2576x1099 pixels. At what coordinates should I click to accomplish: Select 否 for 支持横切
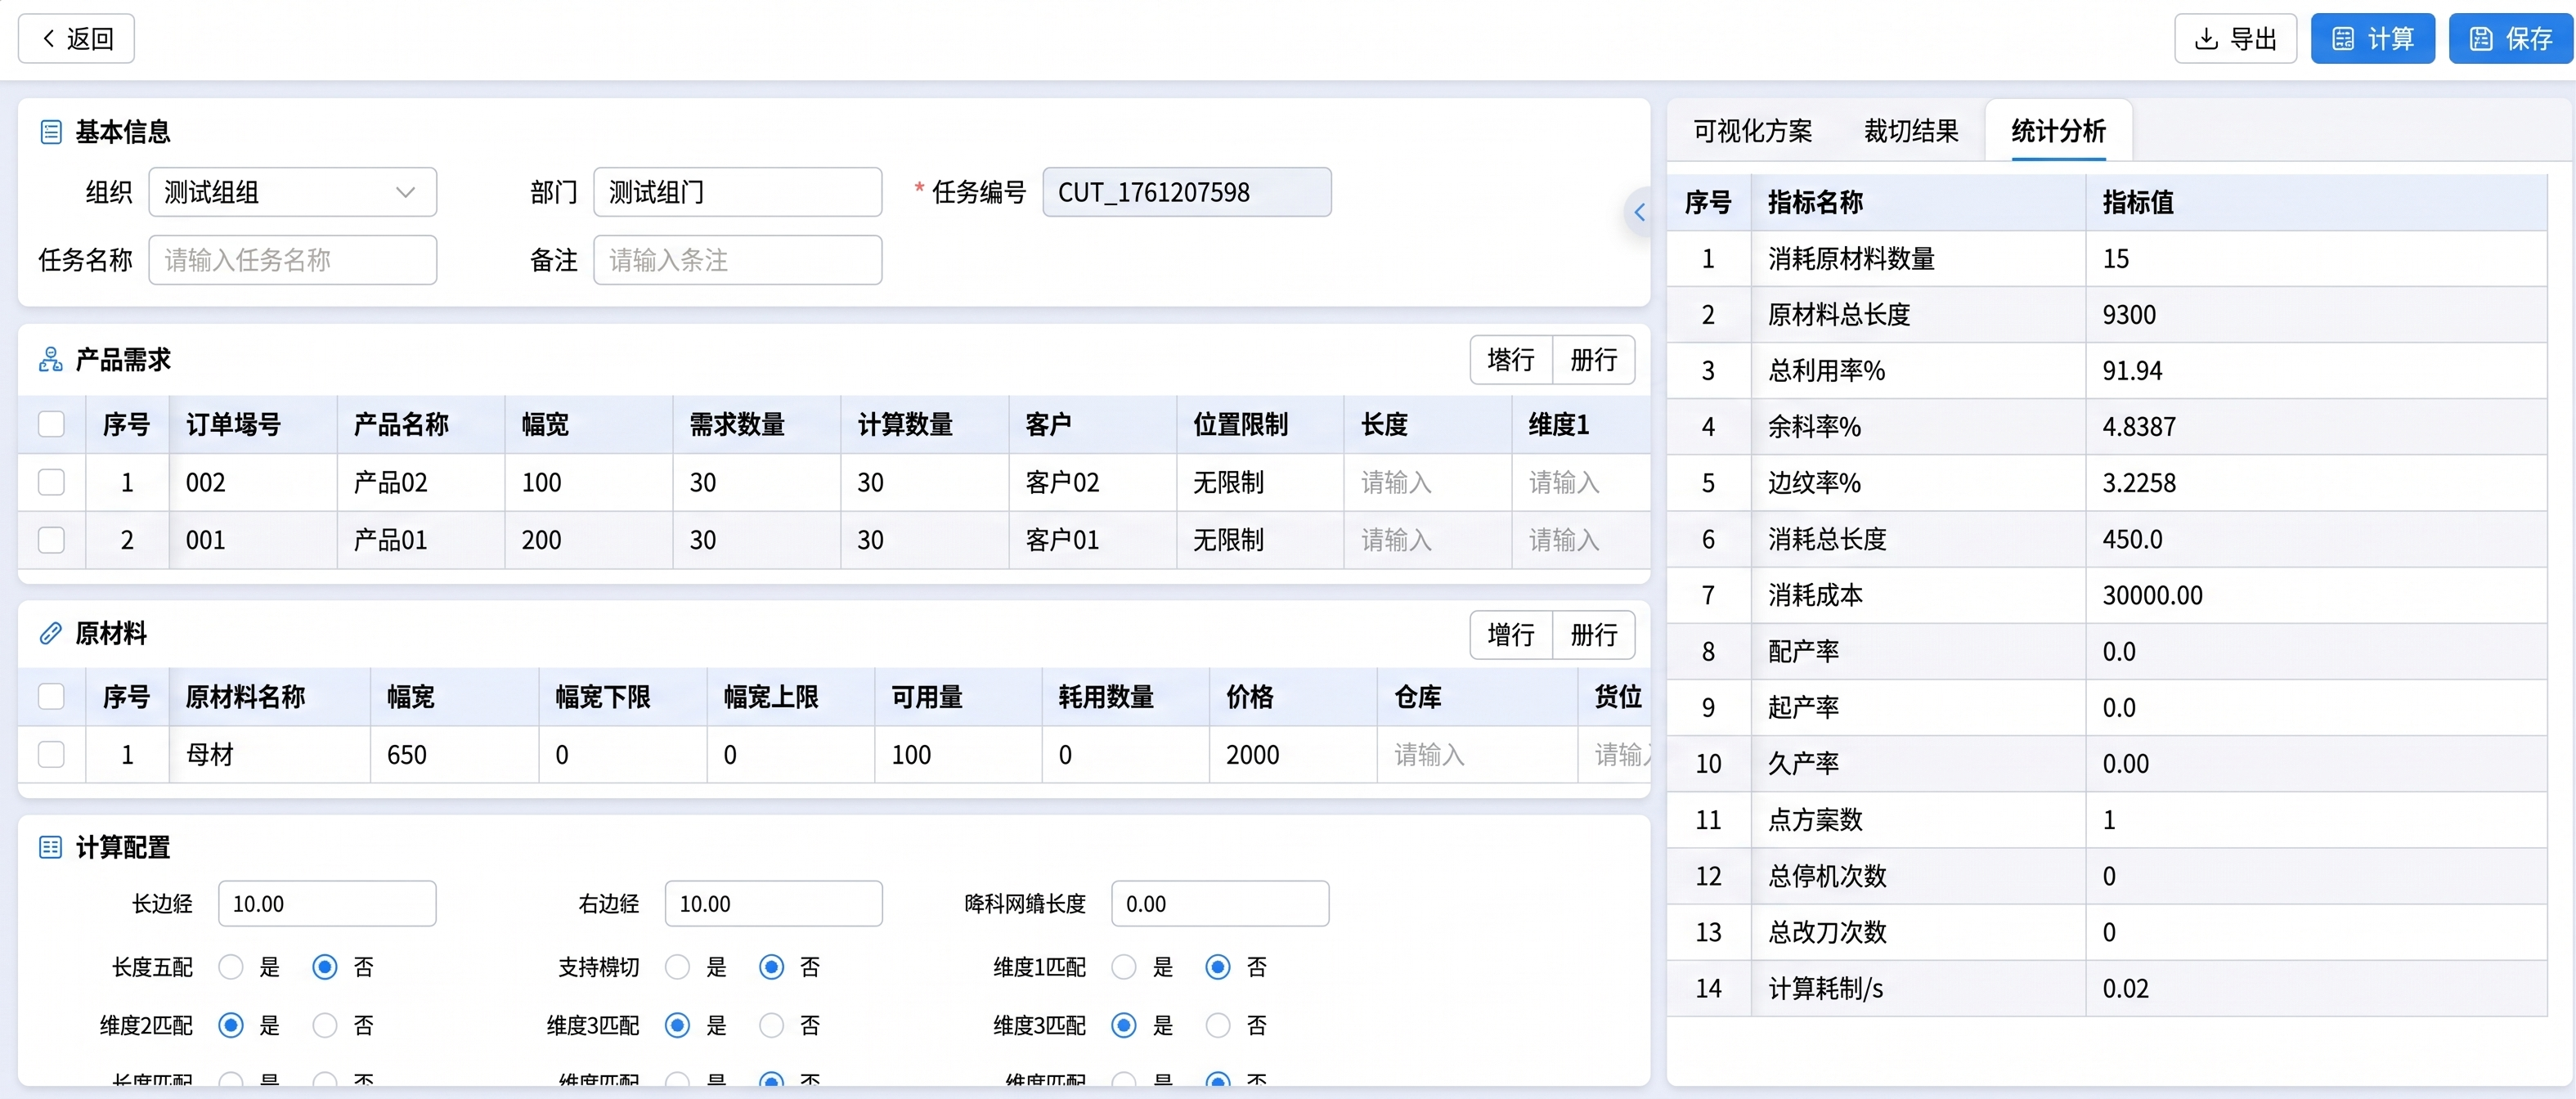tap(772, 967)
